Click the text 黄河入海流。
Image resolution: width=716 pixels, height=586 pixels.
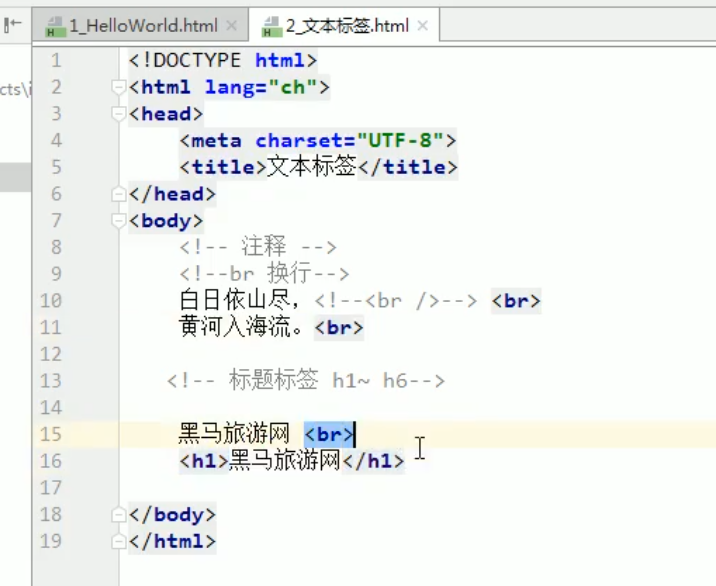(x=241, y=327)
